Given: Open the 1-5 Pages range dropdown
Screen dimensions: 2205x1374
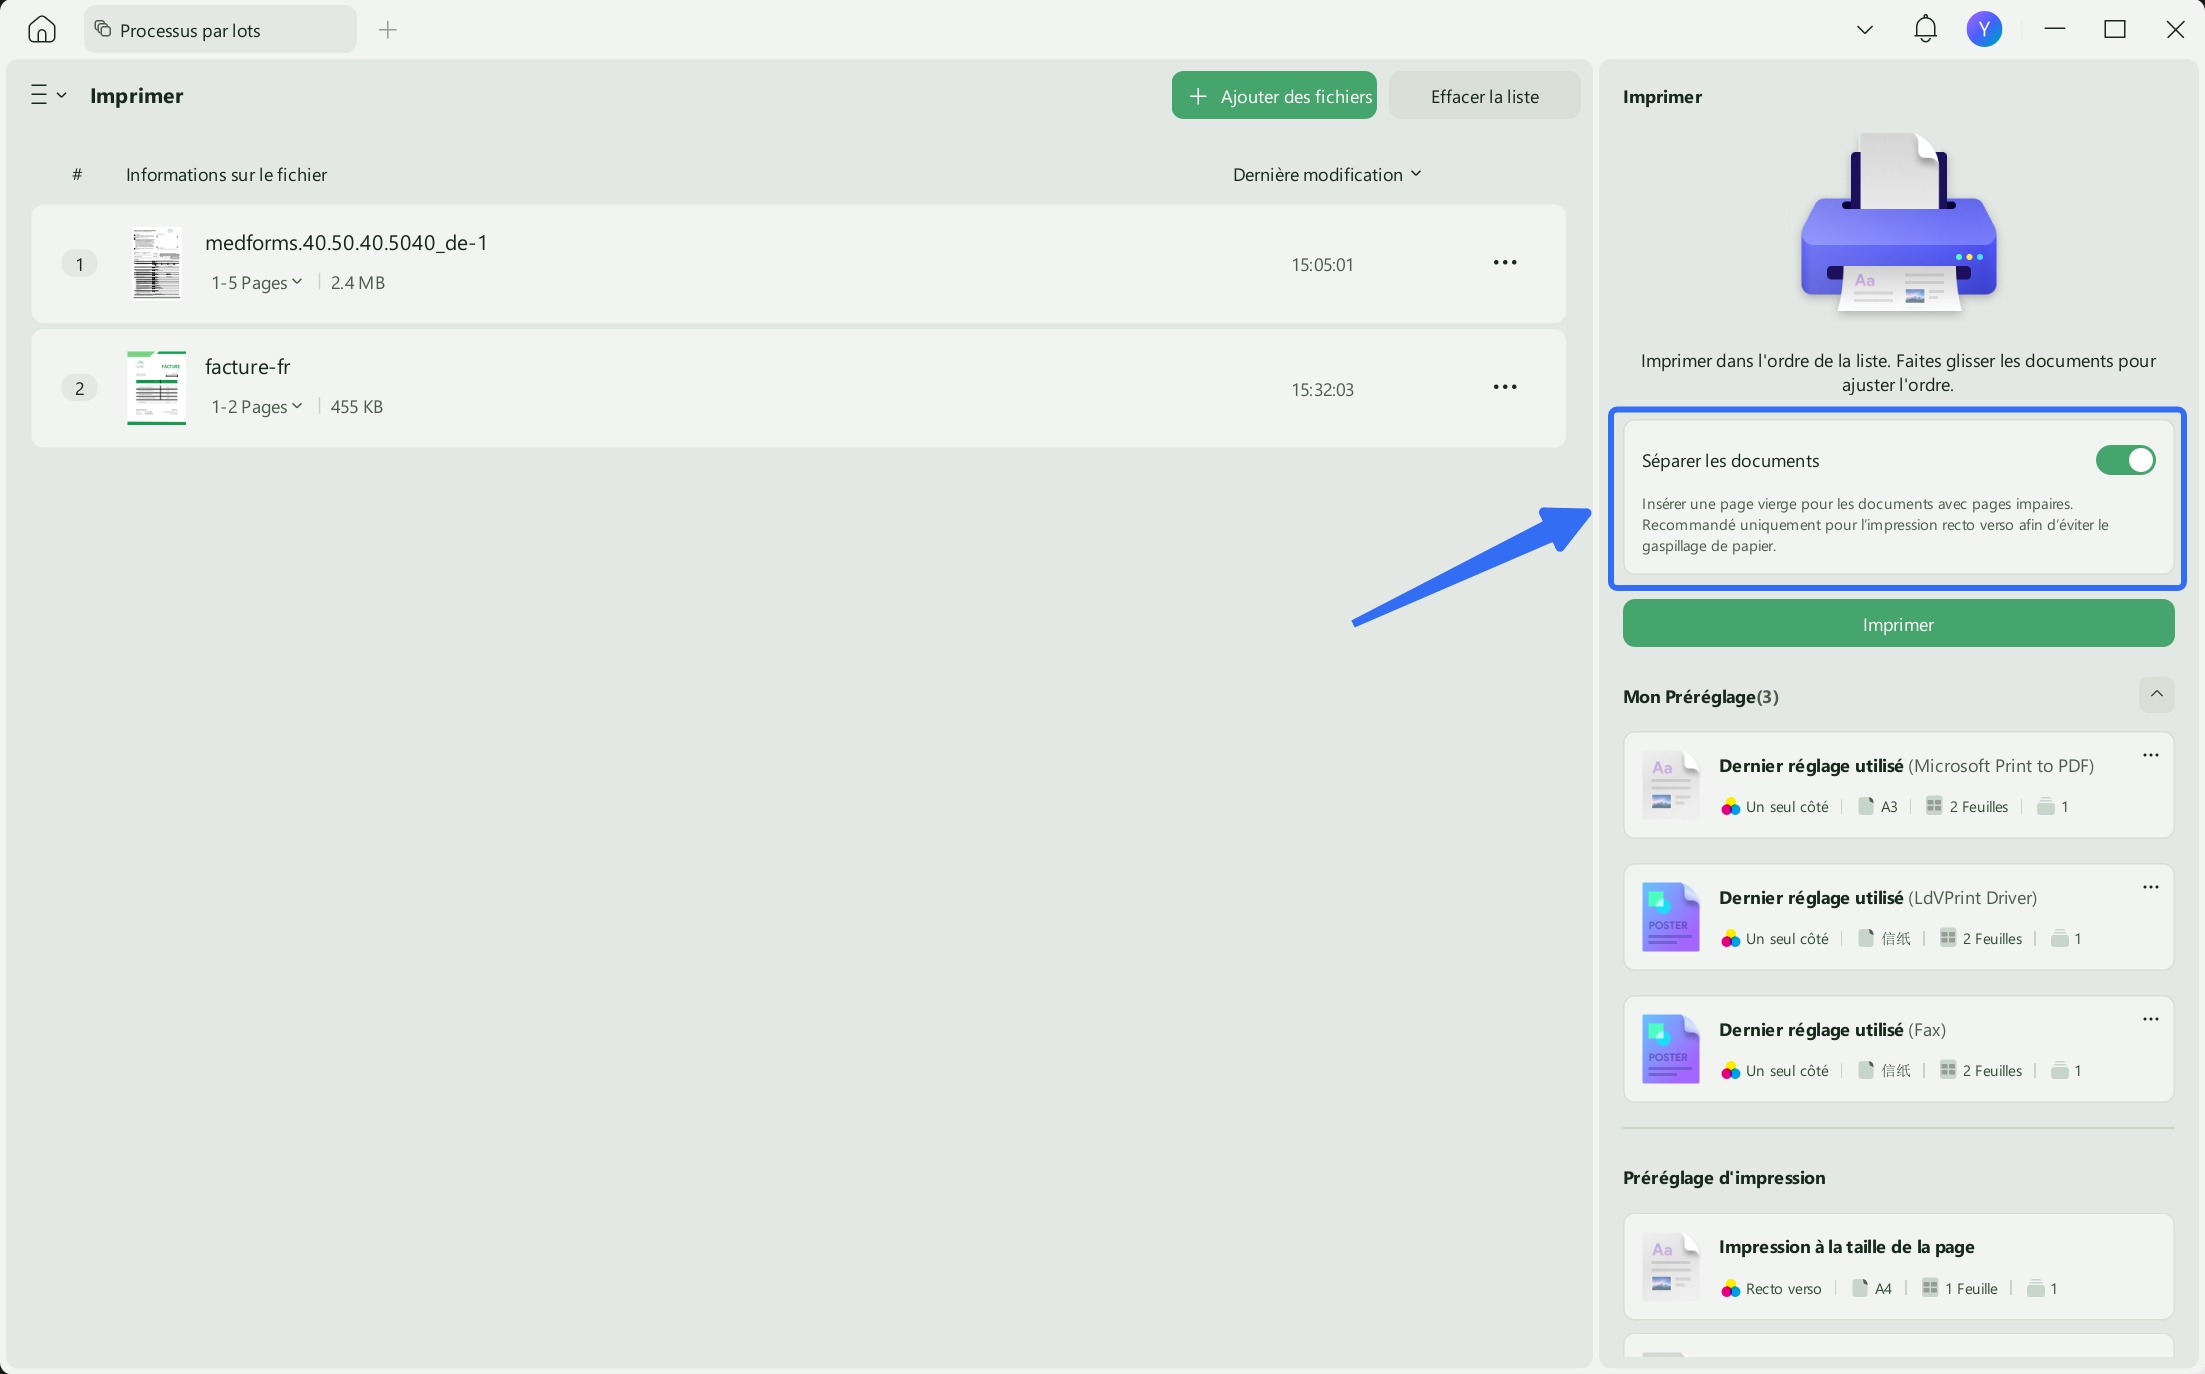Looking at the screenshot, I should click(x=256, y=283).
